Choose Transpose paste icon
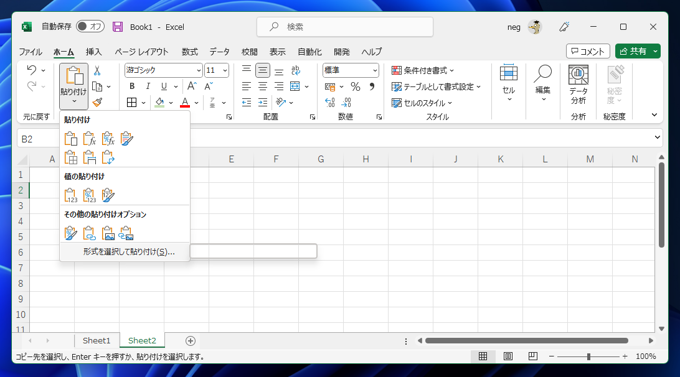This screenshot has width=680, height=377. (x=108, y=157)
